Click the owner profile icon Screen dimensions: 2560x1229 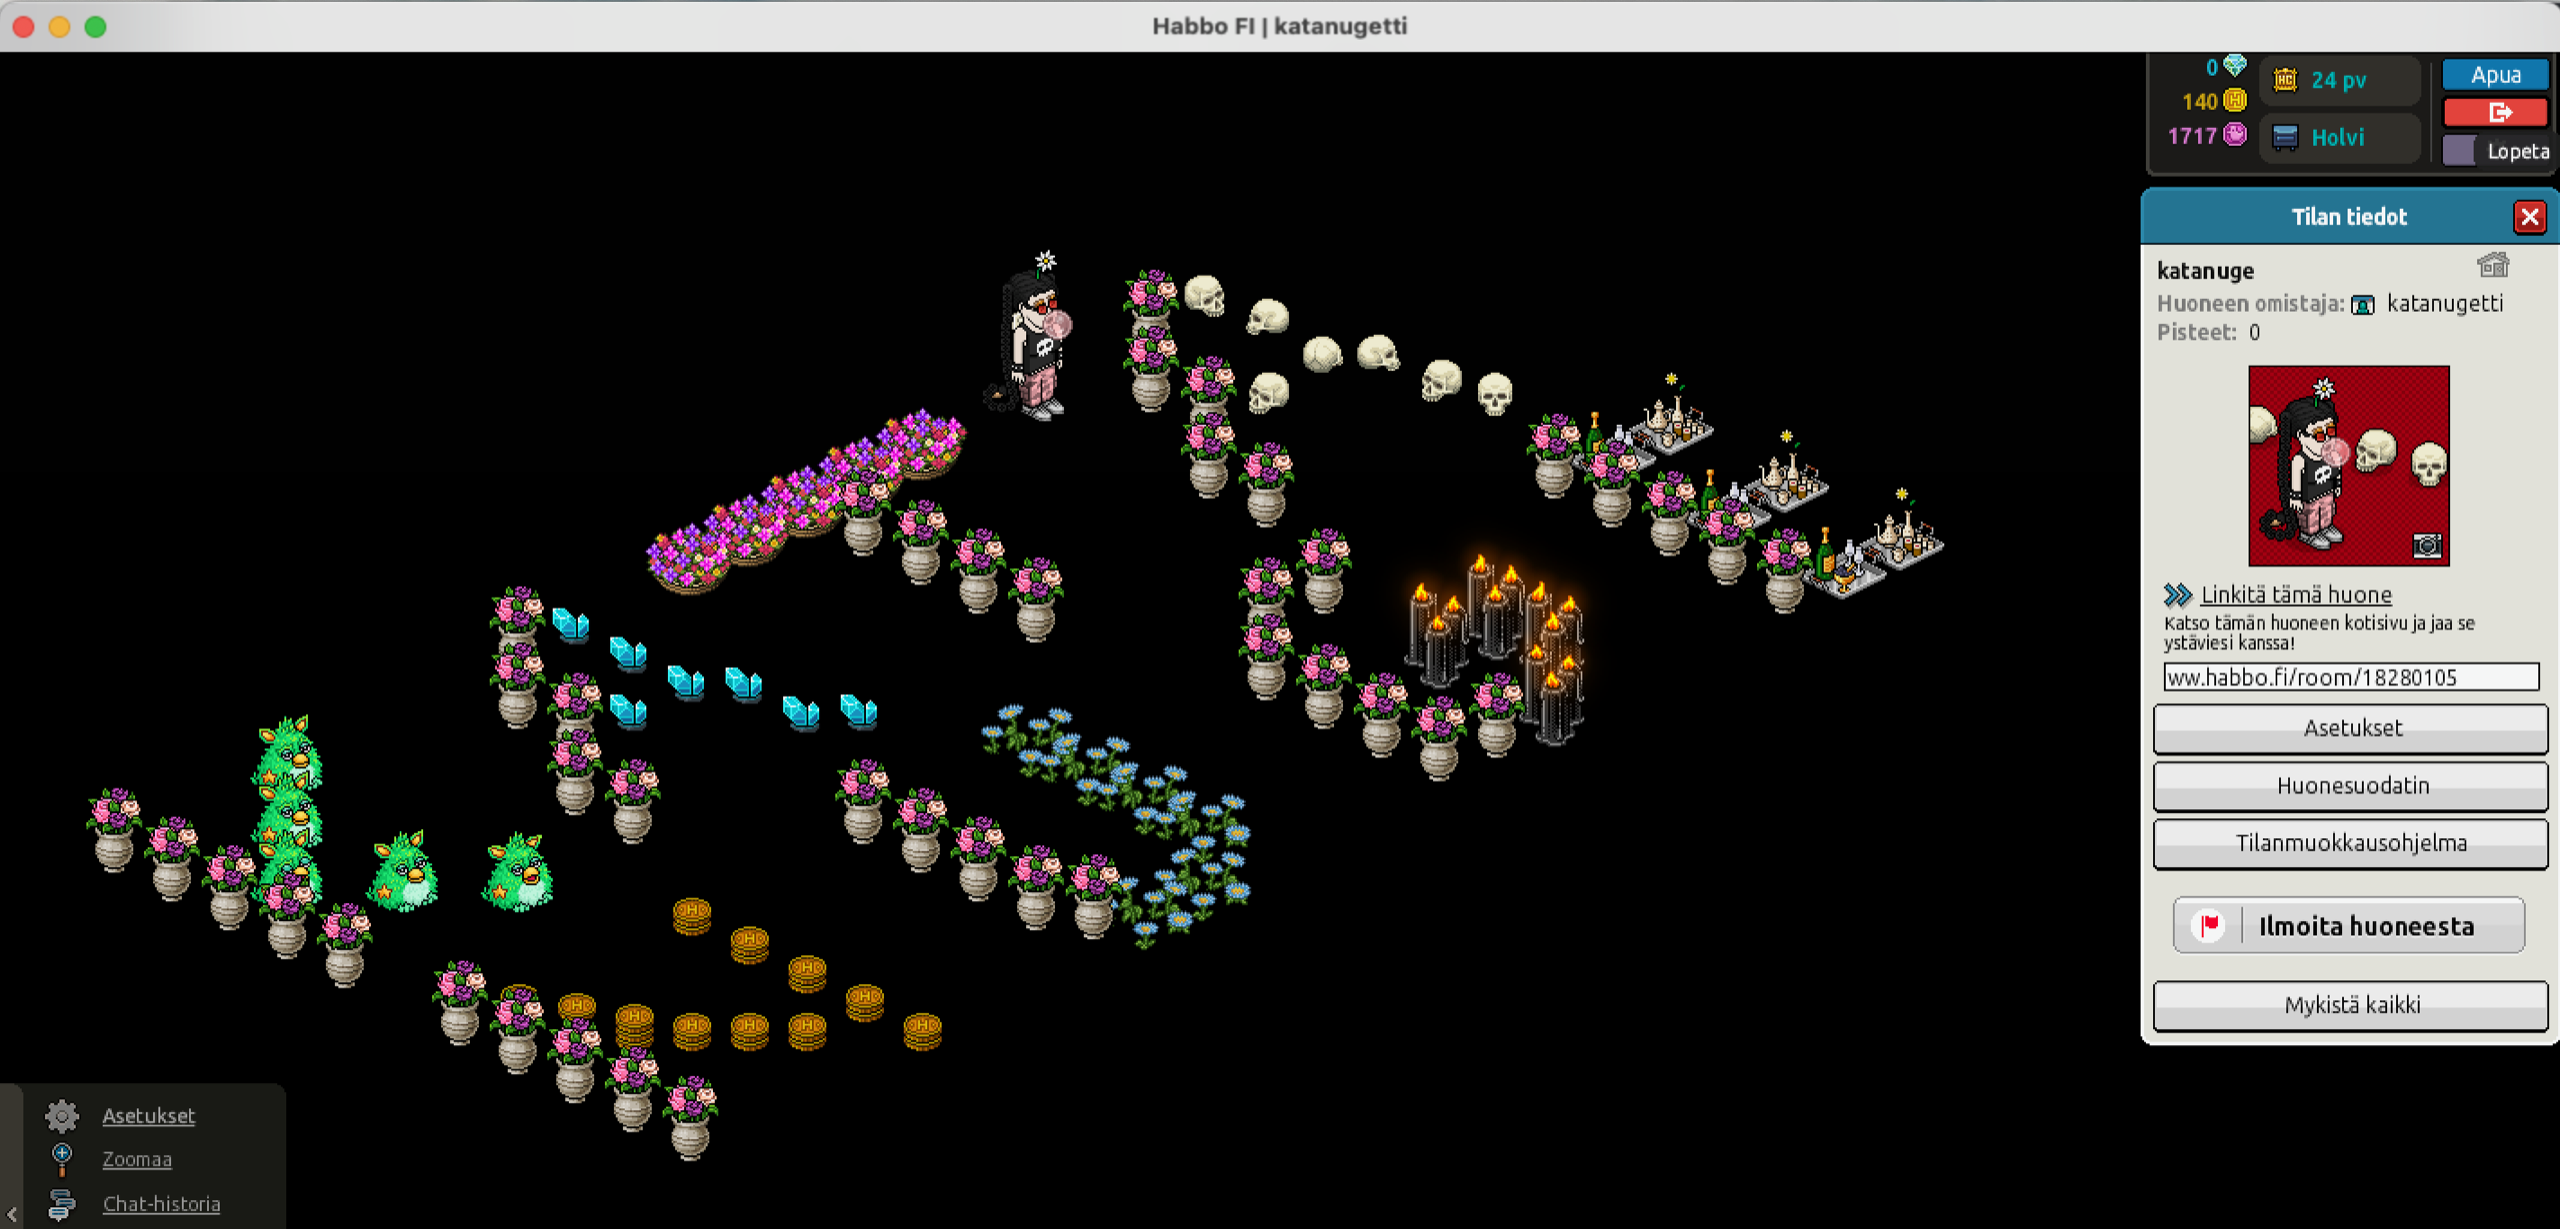coord(2363,304)
